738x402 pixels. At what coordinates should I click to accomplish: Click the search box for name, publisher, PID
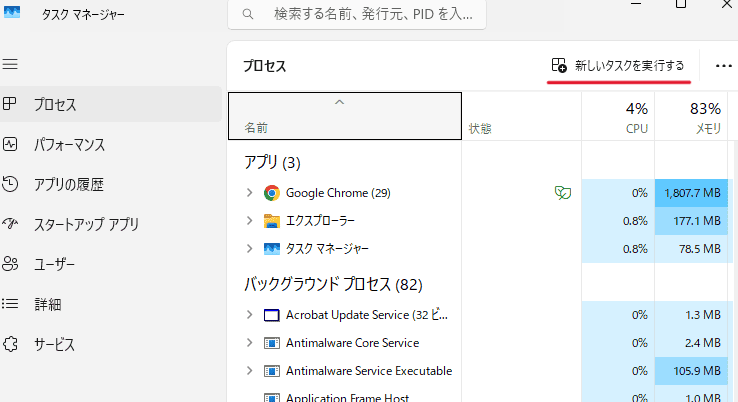(x=357, y=15)
